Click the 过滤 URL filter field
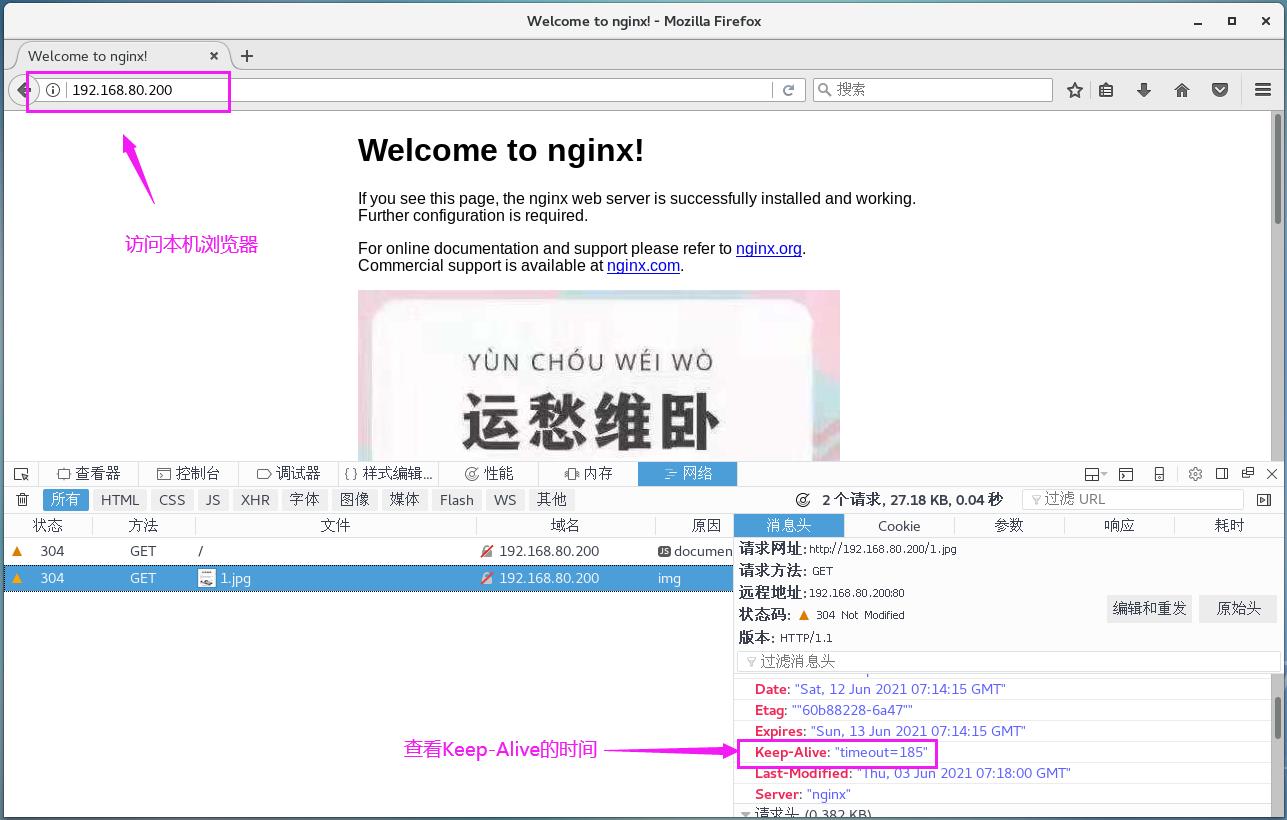Image resolution: width=1287 pixels, height=820 pixels. point(1133,499)
